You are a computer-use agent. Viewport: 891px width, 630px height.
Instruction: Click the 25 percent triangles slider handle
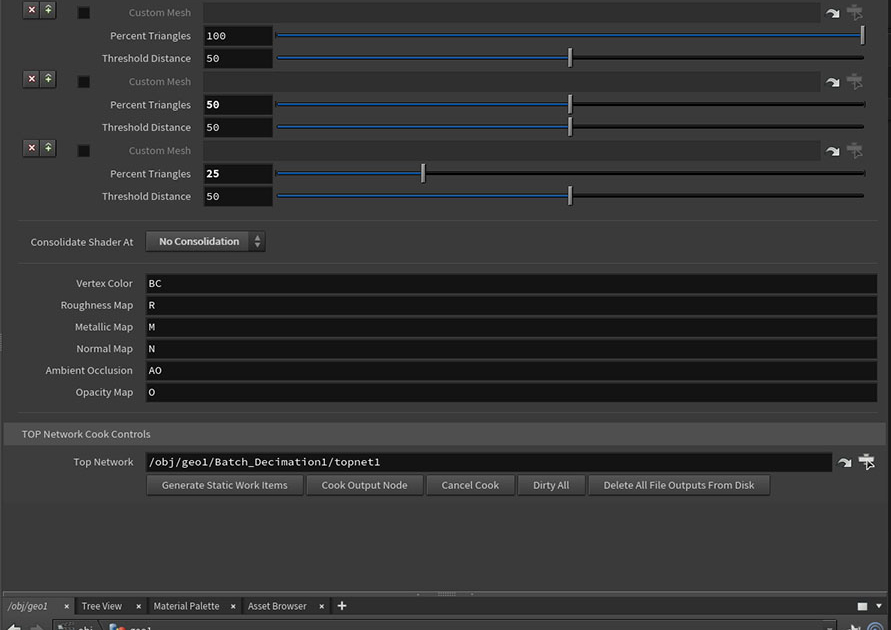[x=423, y=174]
